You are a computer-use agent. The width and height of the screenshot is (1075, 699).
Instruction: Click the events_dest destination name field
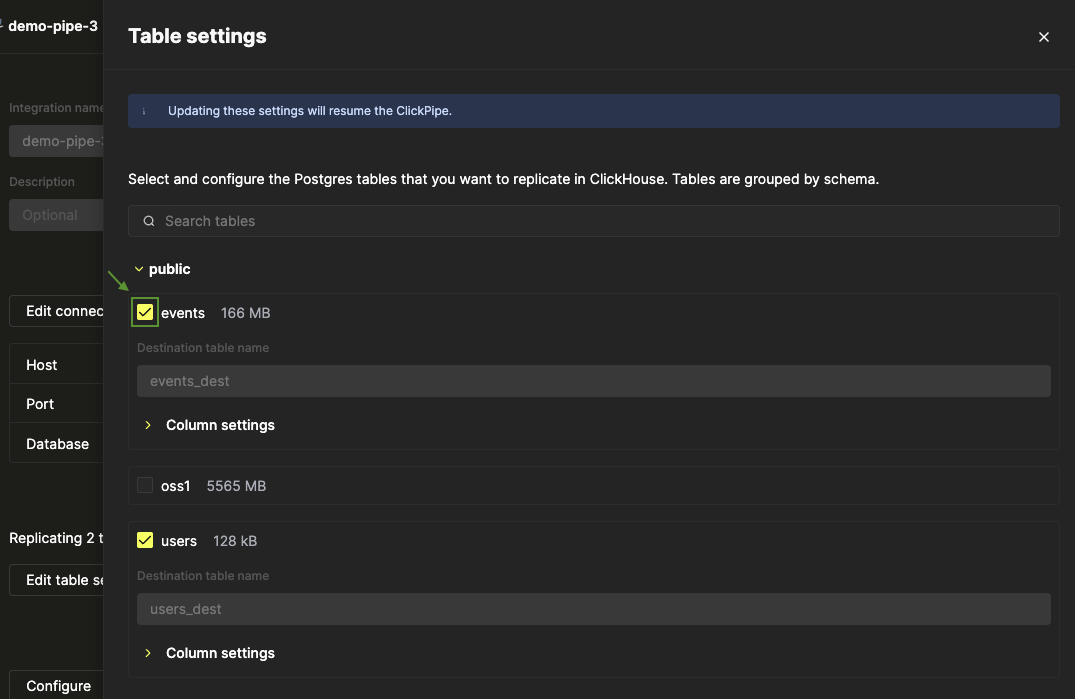593,381
